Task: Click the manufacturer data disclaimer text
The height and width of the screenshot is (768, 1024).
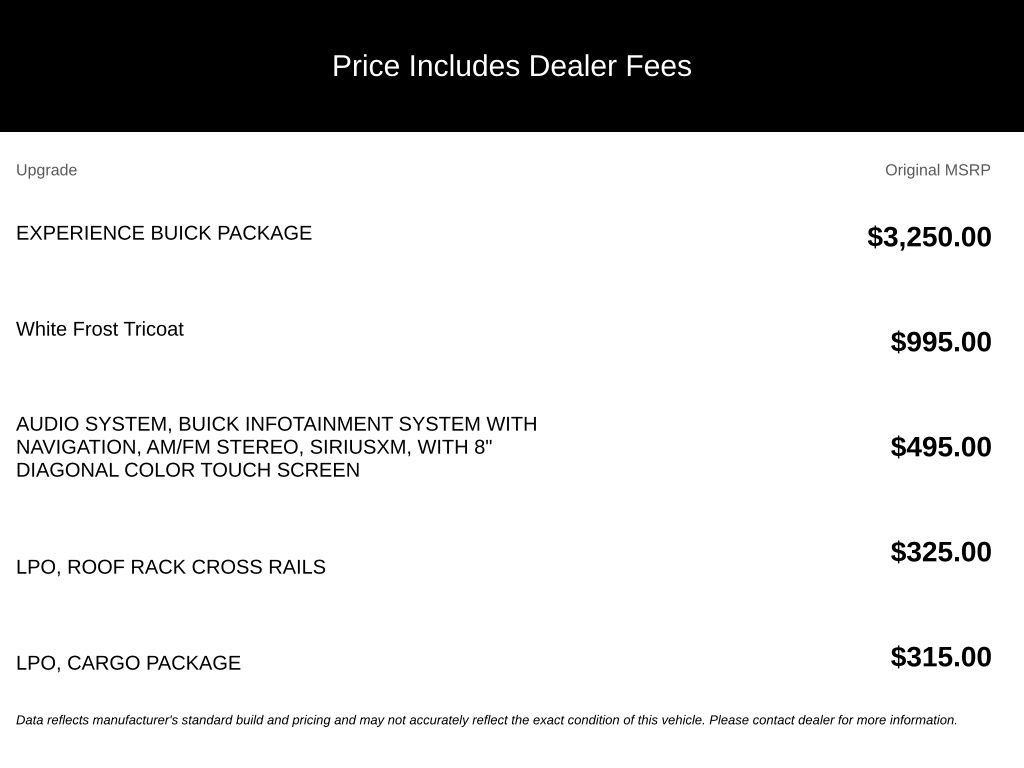Action: pyautogui.click(x=487, y=720)
